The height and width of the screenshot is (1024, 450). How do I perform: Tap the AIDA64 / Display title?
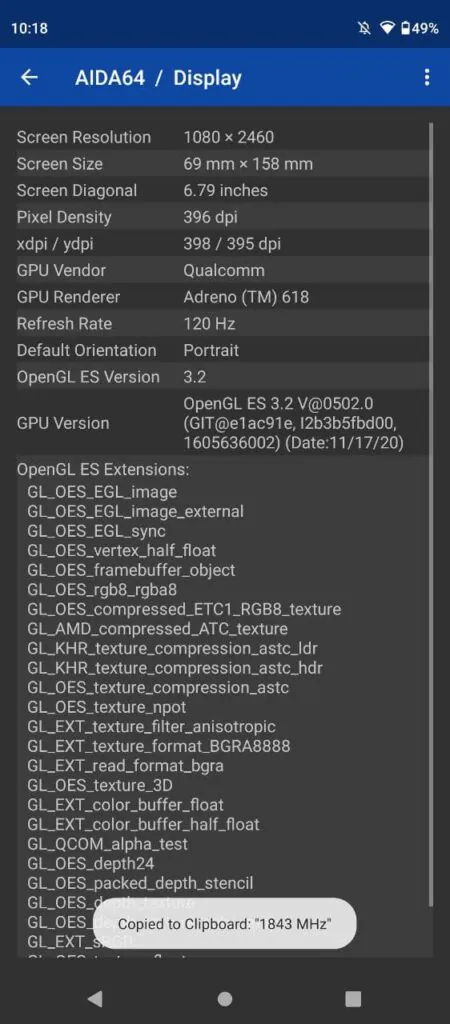(158, 78)
